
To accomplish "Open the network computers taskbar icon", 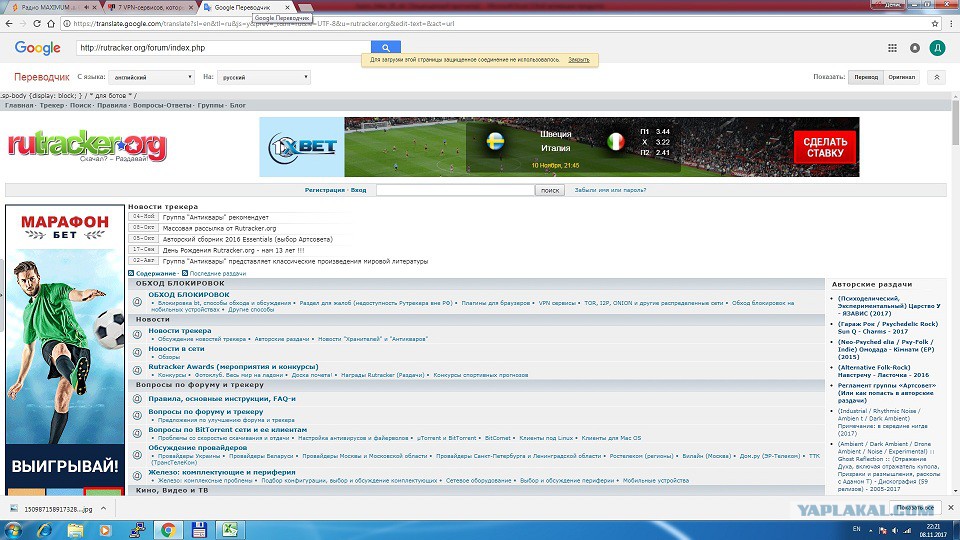I will click(x=137, y=530).
